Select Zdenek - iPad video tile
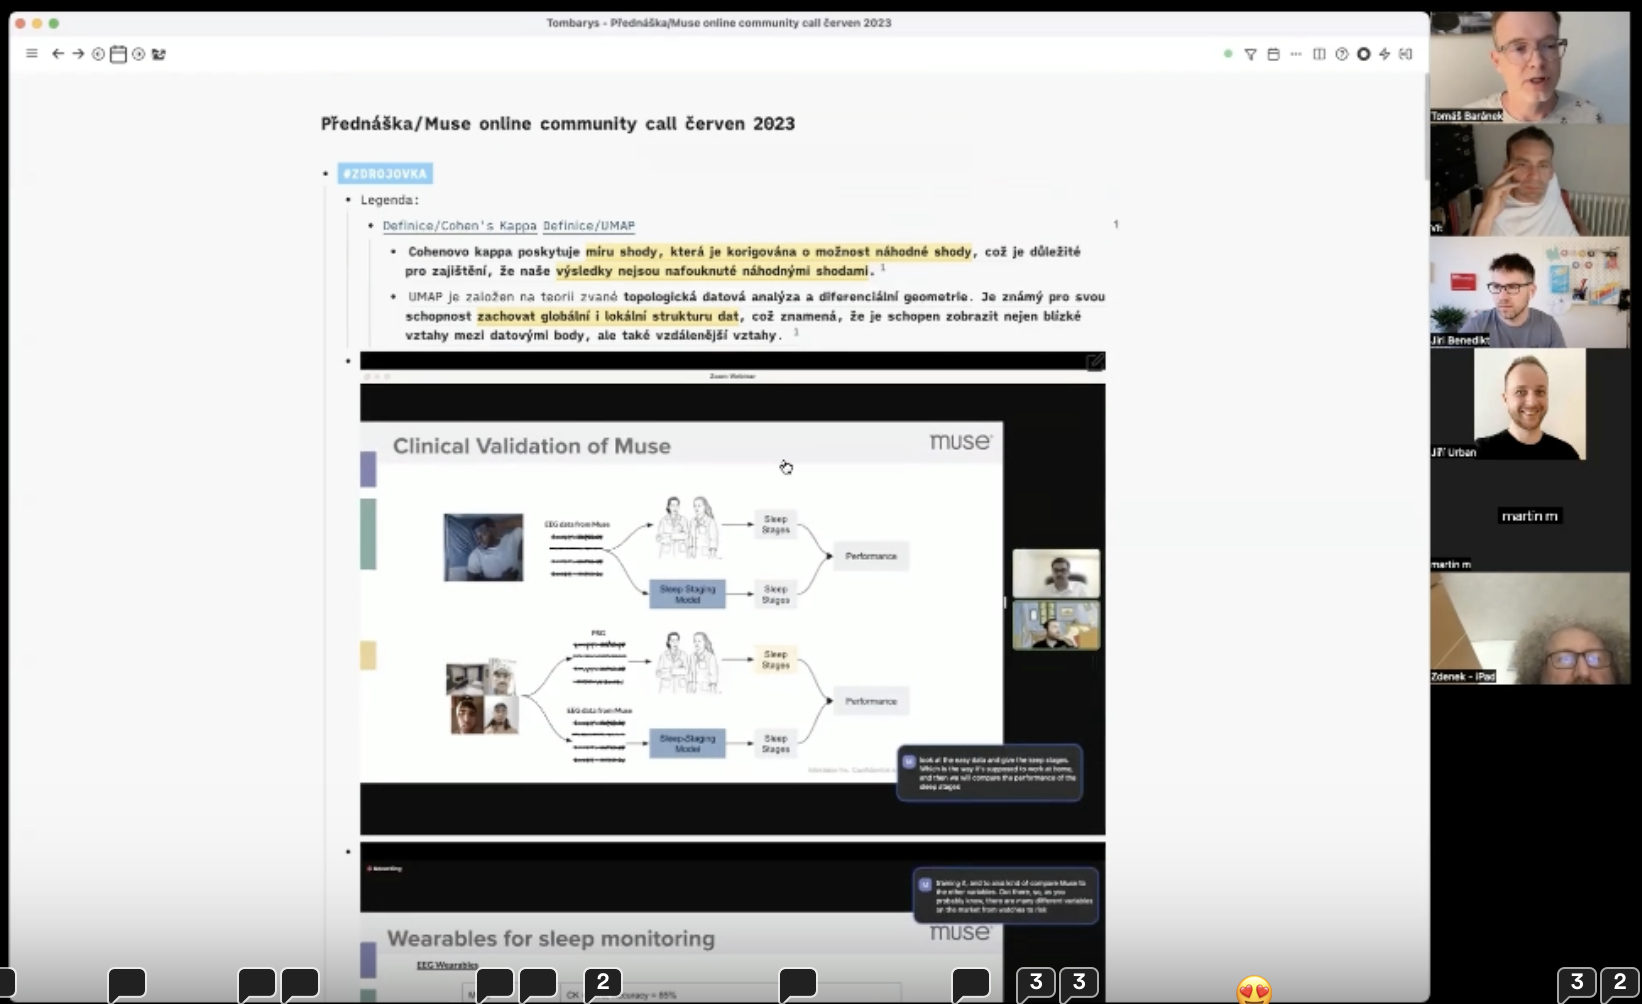The image size is (1642, 1004). click(1529, 628)
